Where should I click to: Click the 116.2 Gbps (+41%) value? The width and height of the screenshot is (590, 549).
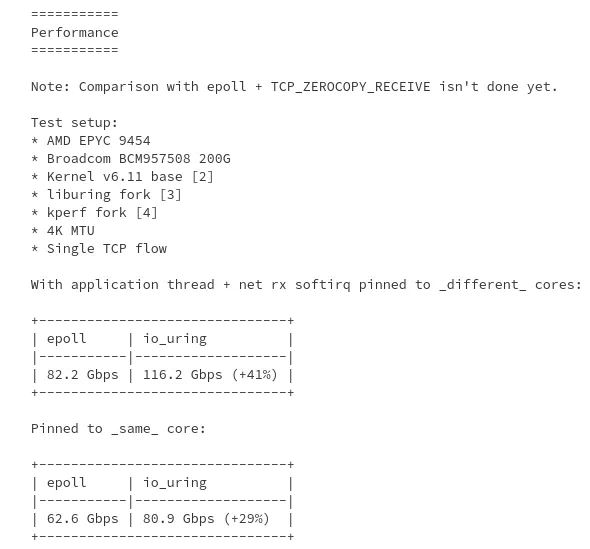coord(210,375)
